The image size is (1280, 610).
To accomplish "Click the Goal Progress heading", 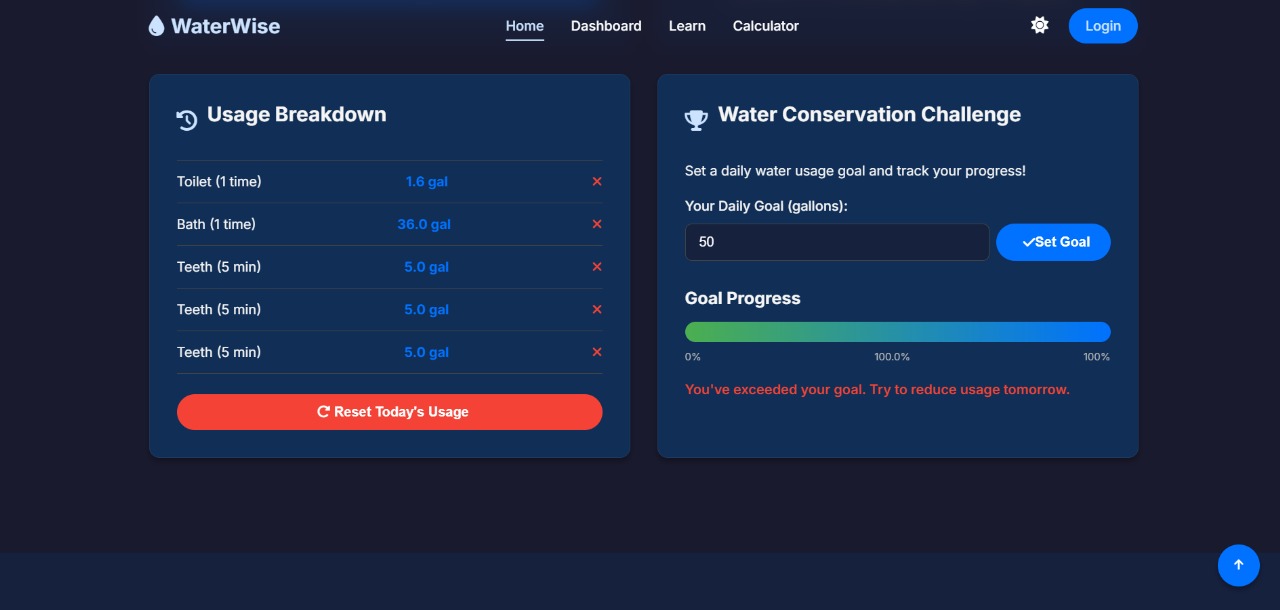I will point(743,298).
